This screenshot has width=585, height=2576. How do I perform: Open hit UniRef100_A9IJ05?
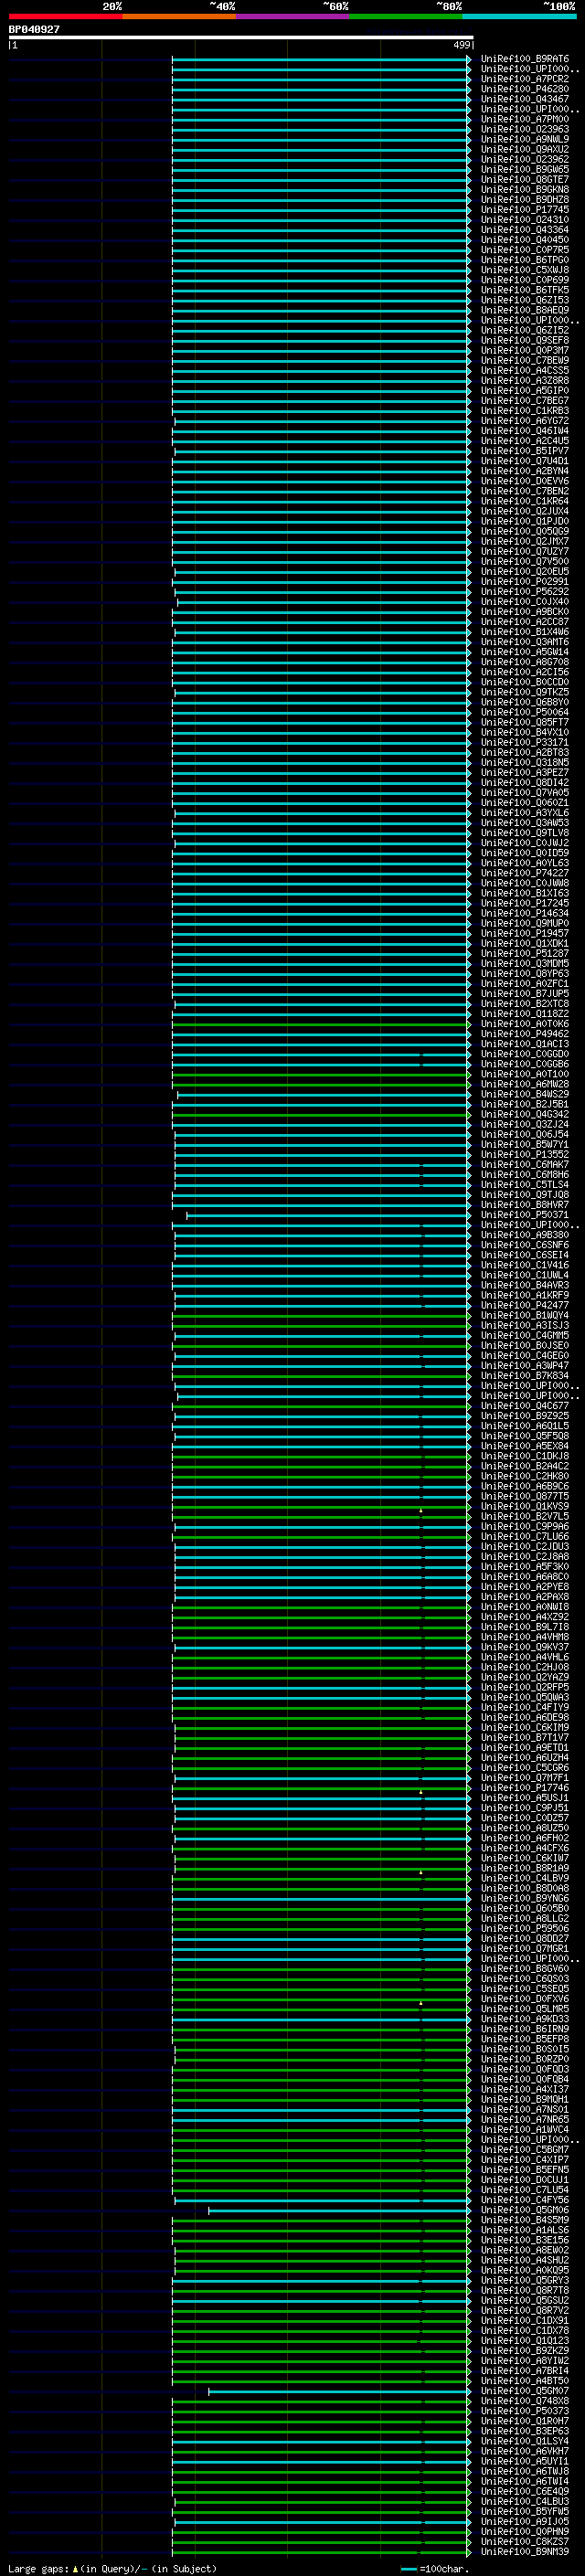[x=524, y=2522]
